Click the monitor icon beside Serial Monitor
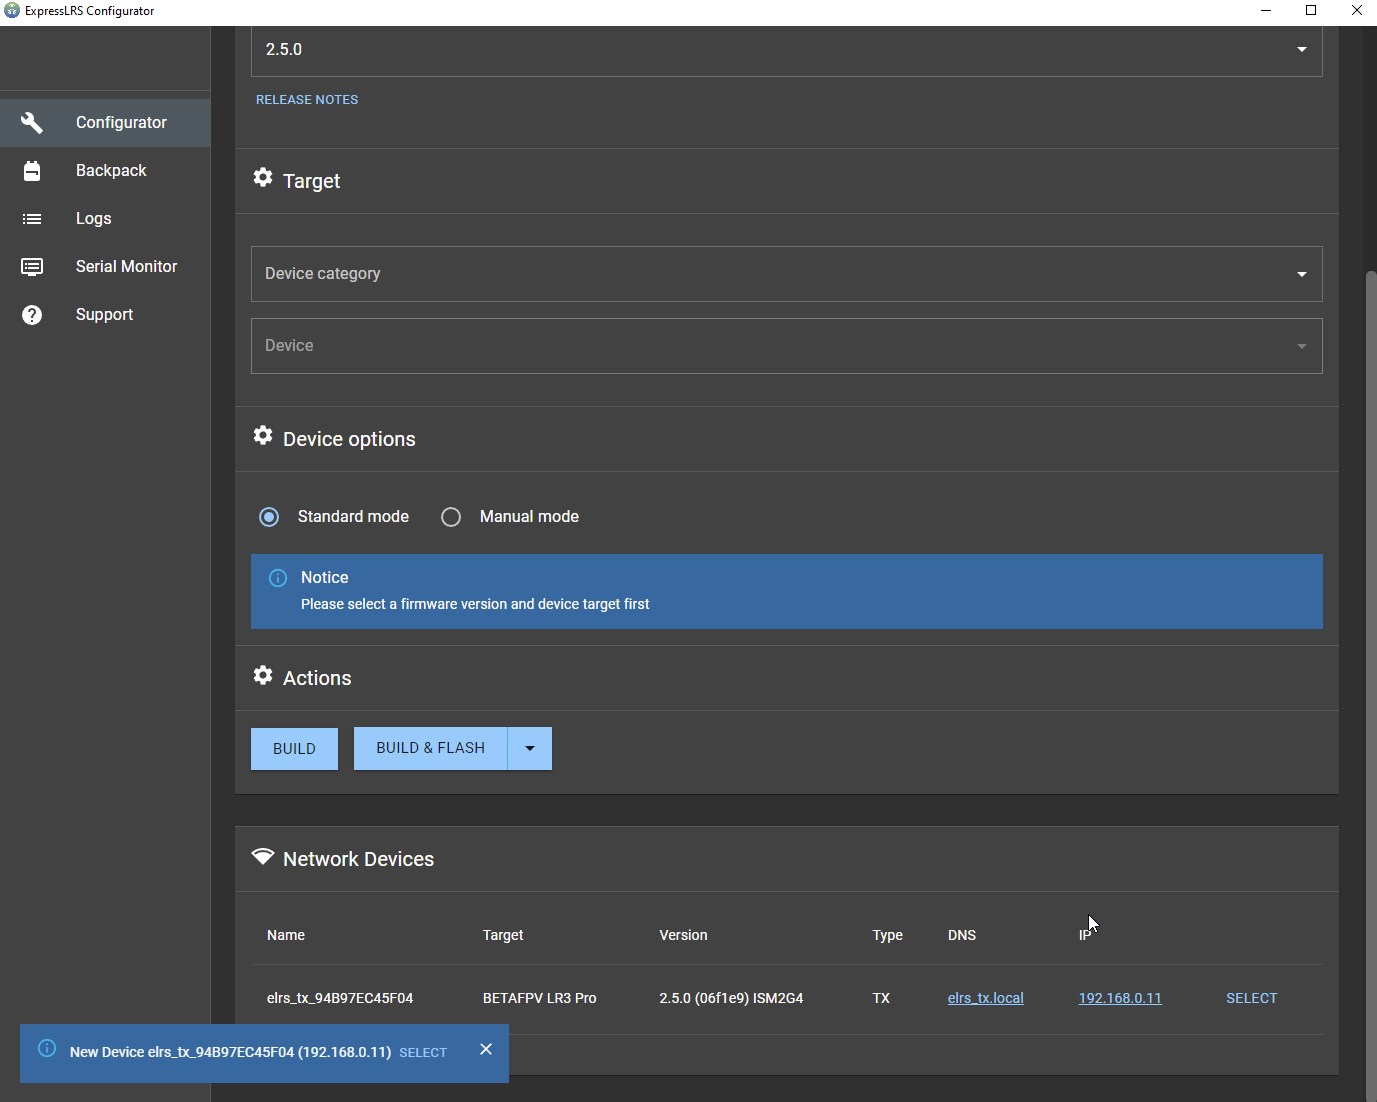 pos(32,267)
